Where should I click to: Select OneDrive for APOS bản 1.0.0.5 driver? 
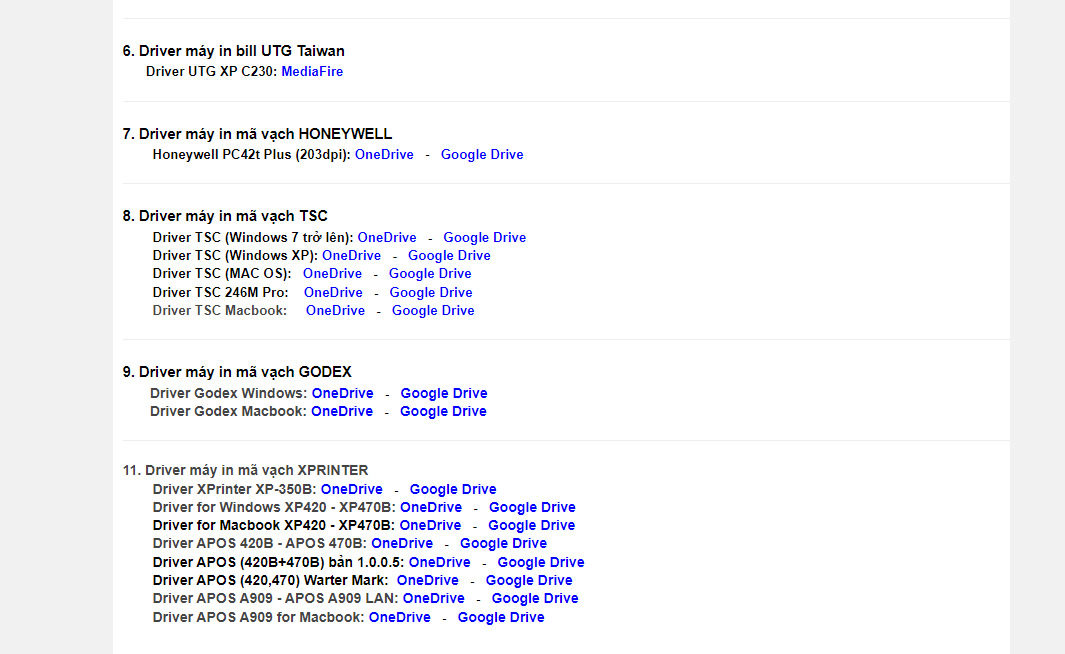pos(439,562)
